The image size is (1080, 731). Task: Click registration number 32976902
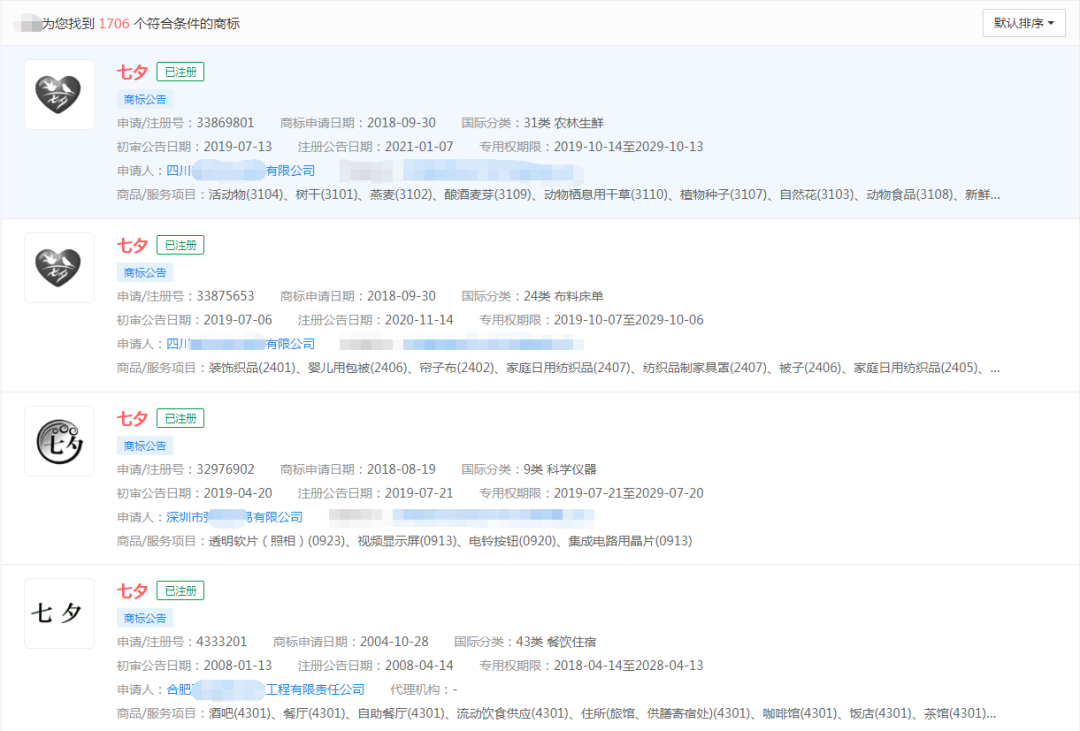(x=225, y=469)
